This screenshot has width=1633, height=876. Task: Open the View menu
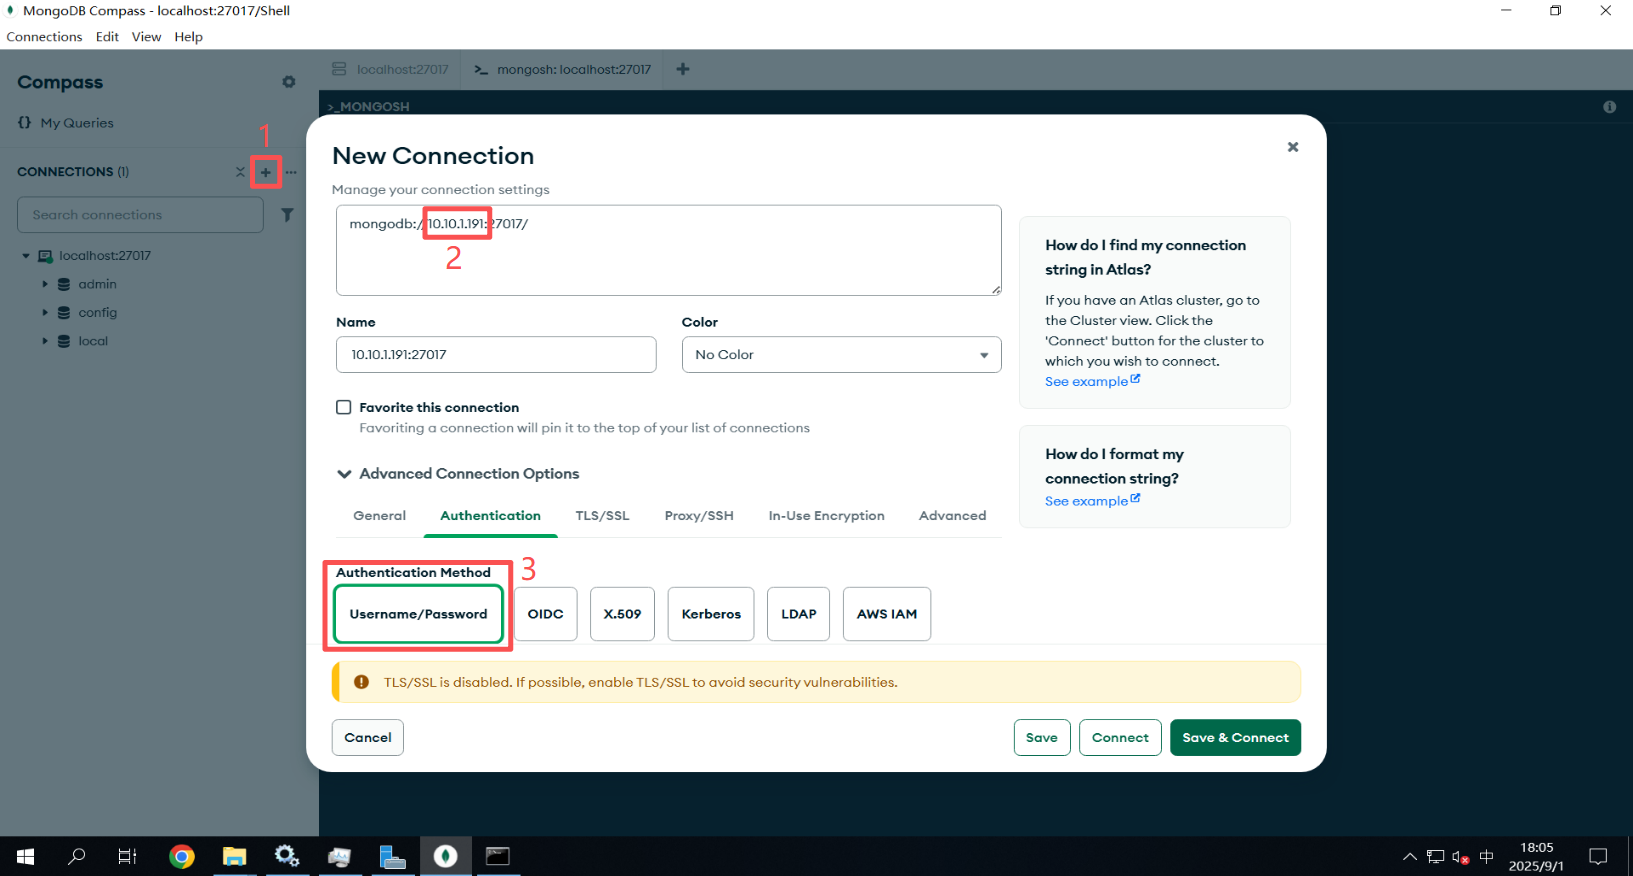click(146, 37)
